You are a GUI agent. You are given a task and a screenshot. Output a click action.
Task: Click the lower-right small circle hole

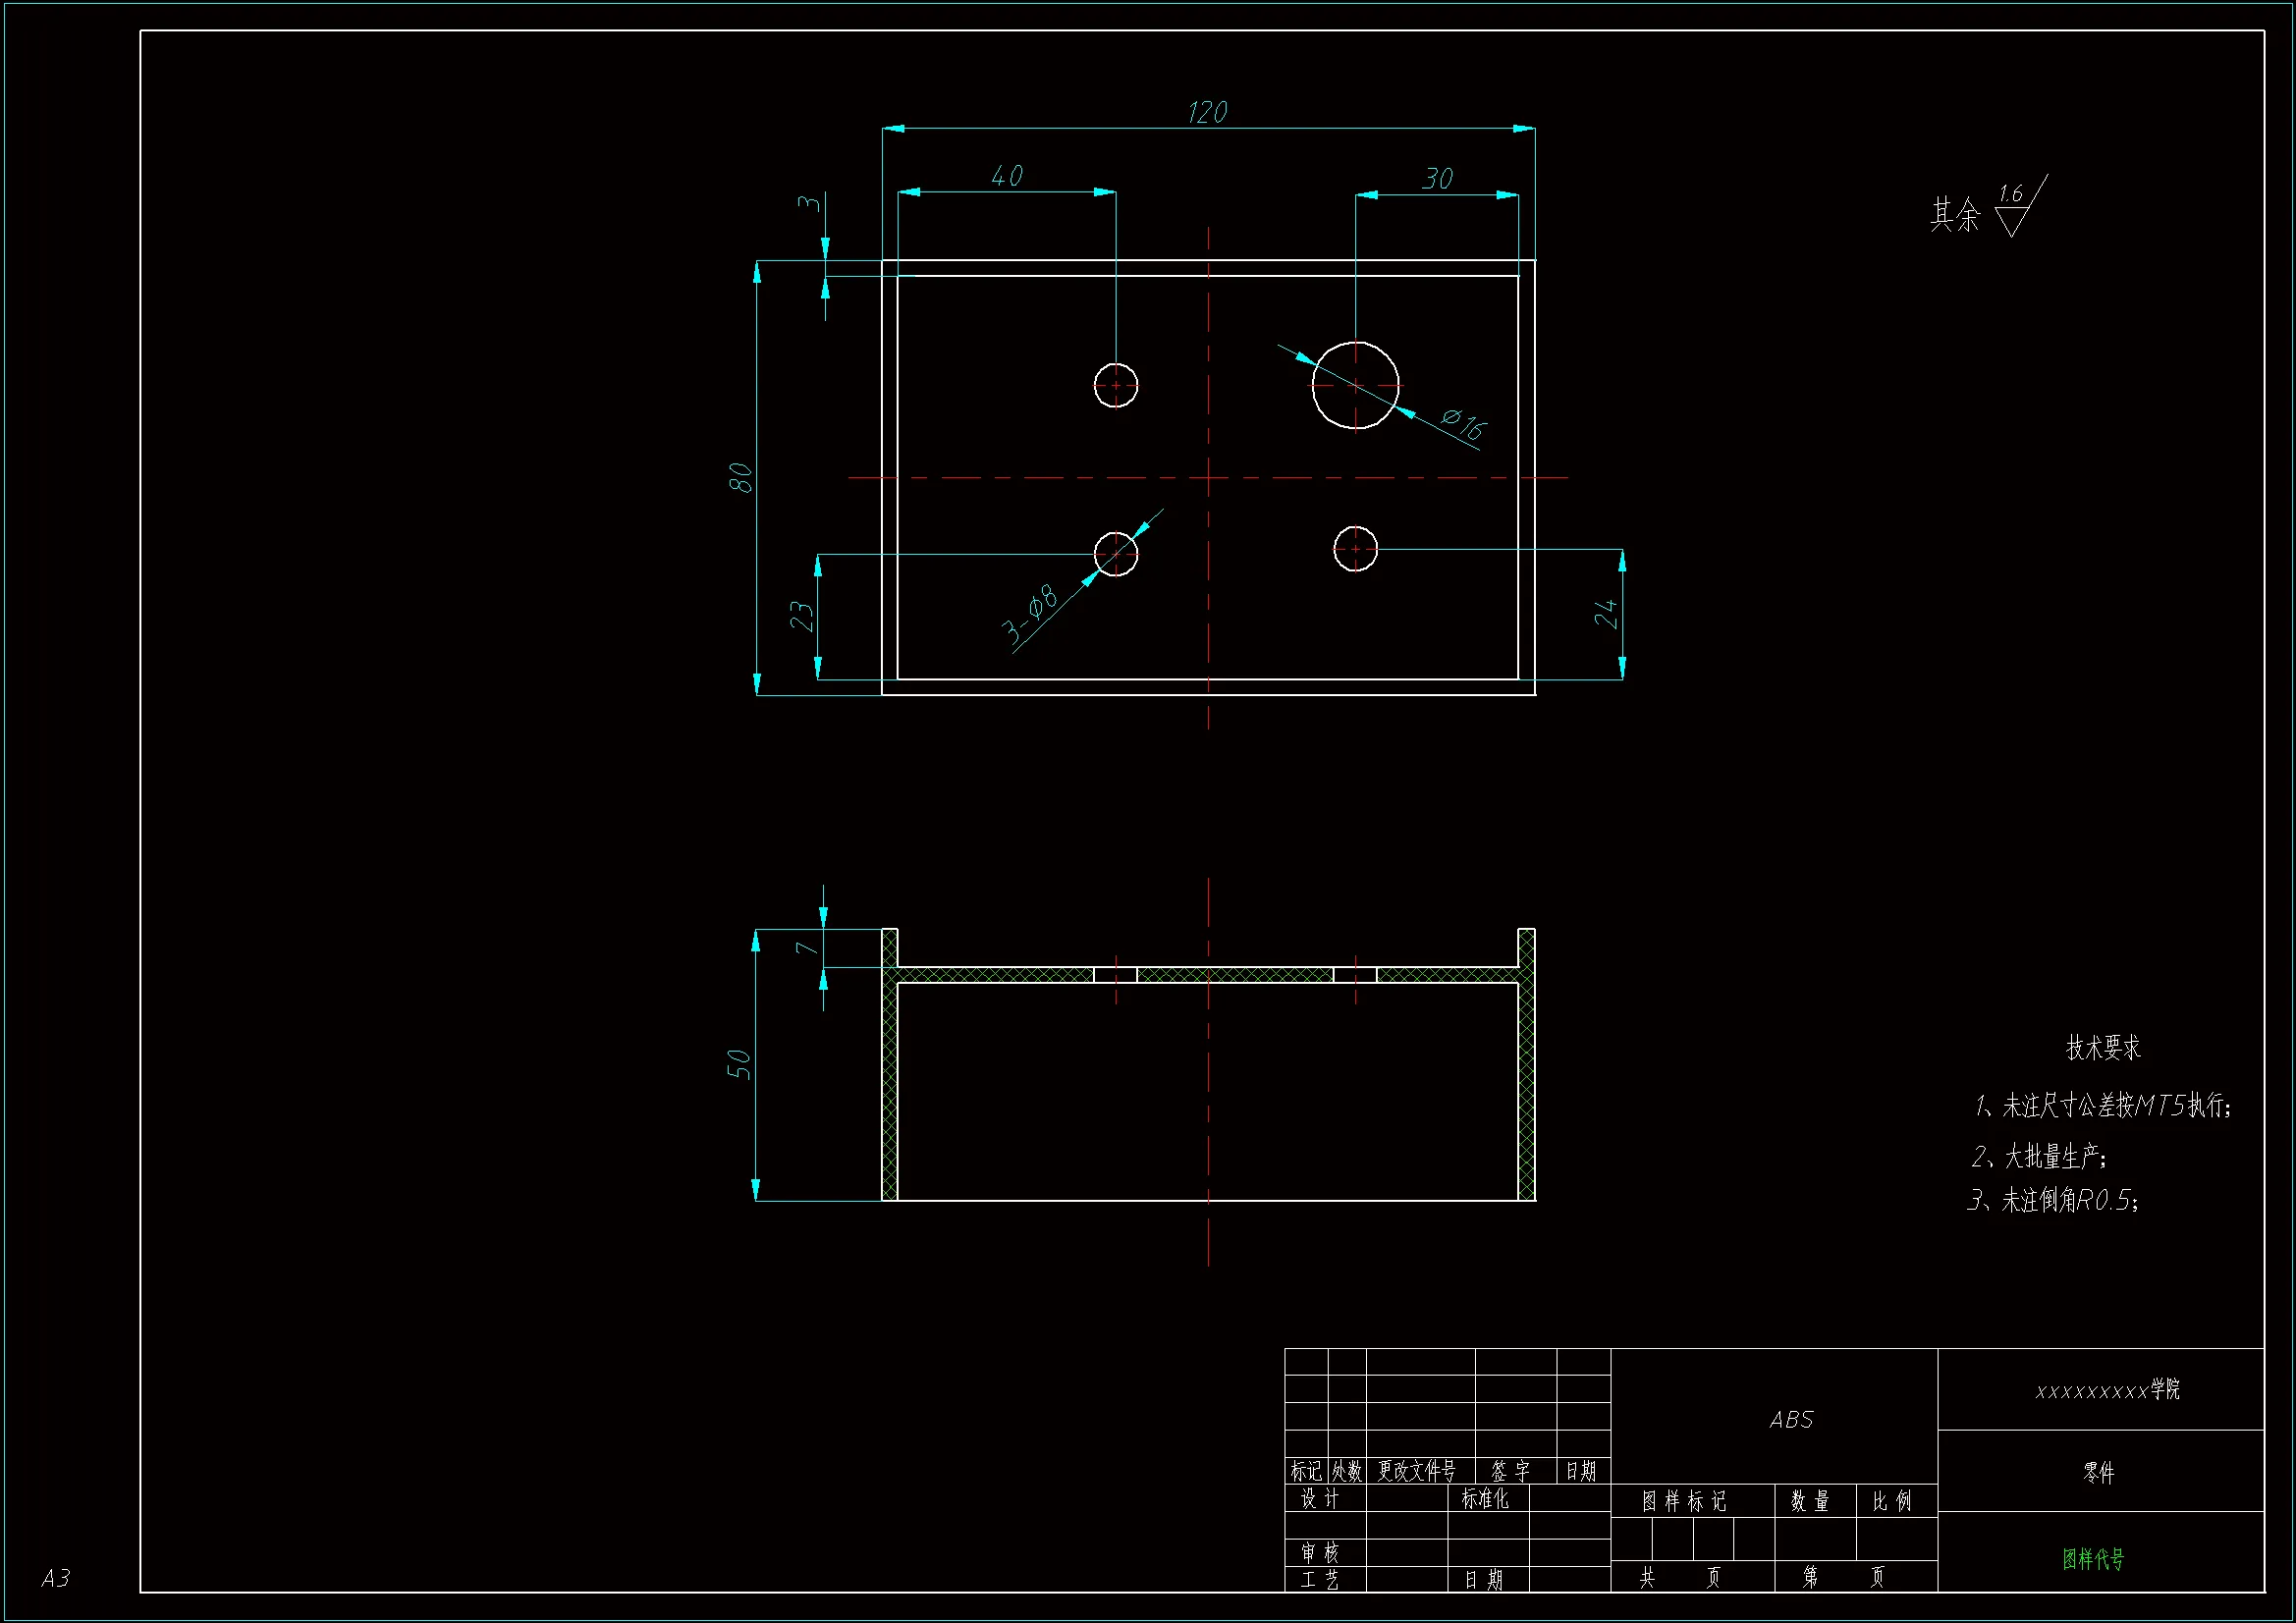point(1355,548)
